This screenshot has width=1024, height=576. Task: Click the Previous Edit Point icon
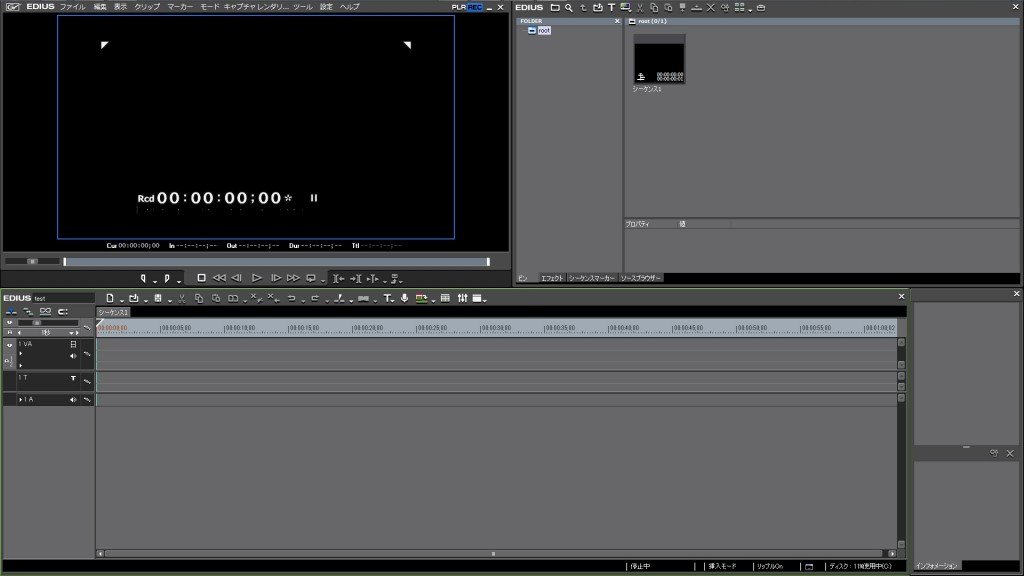[338, 279]
